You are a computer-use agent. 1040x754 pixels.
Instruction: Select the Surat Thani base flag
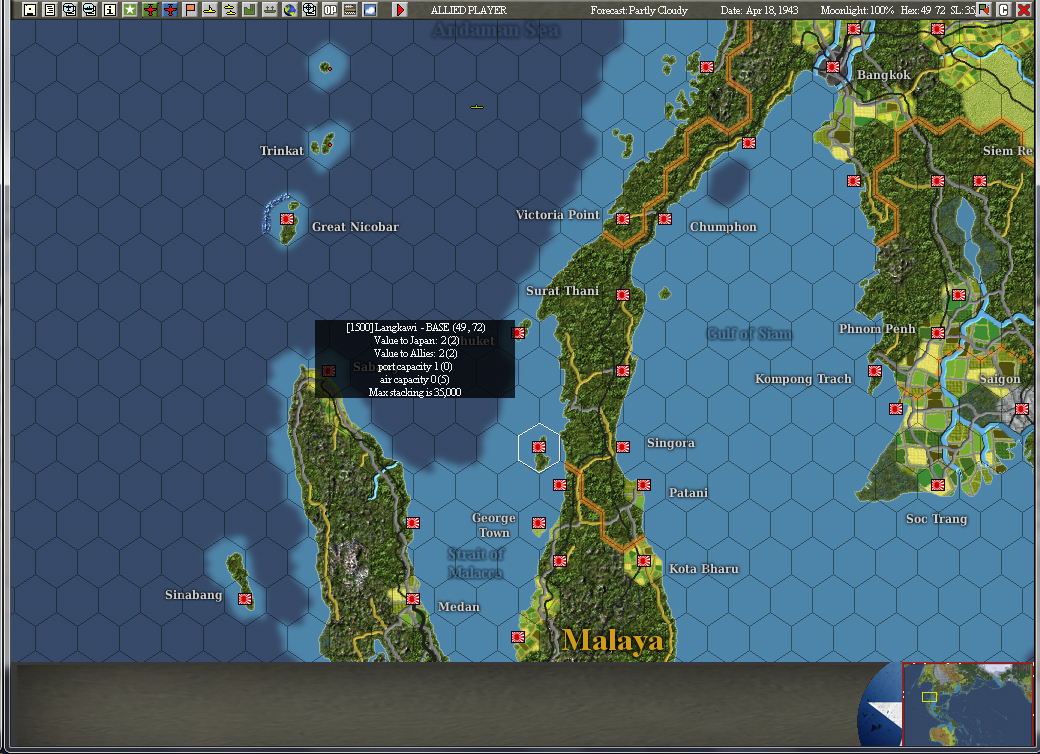pyautogui.click(x=623, y=295)
